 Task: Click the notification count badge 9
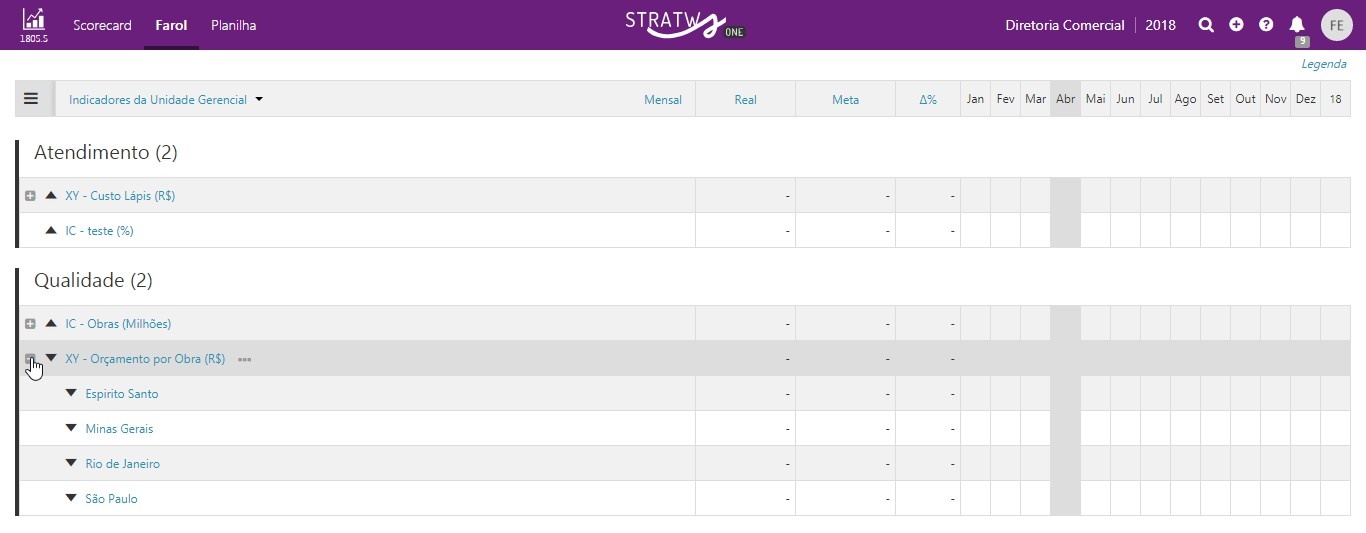click(x=1301, y=41)
